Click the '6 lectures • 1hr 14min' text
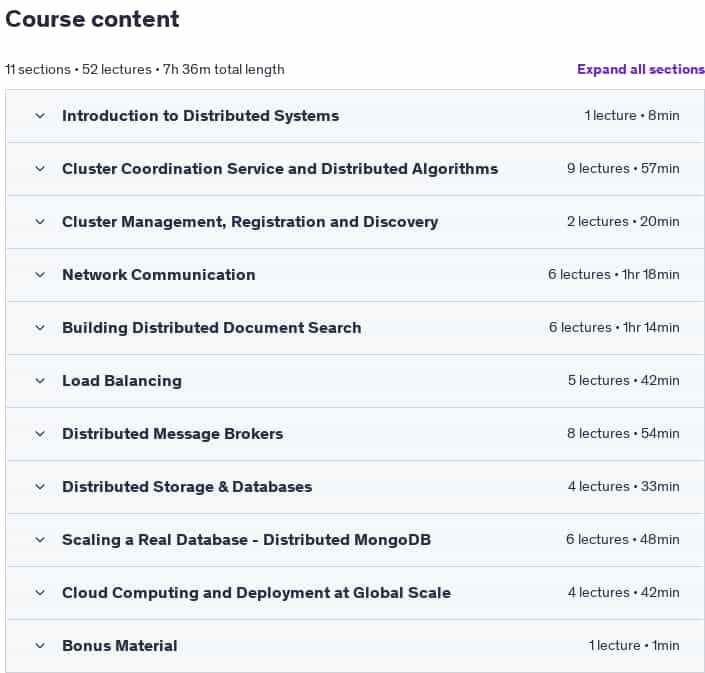 point(614,327)
